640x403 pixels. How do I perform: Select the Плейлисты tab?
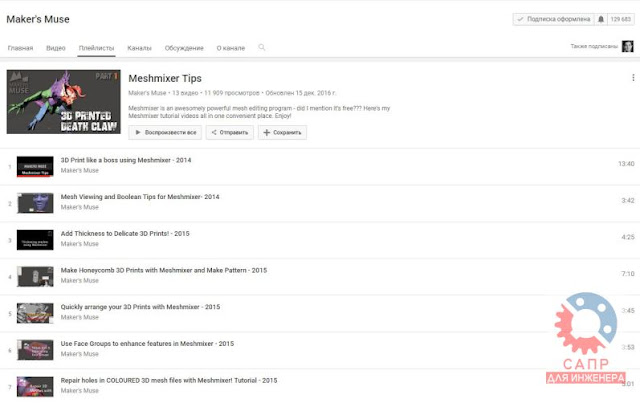(x=96, y=48)
